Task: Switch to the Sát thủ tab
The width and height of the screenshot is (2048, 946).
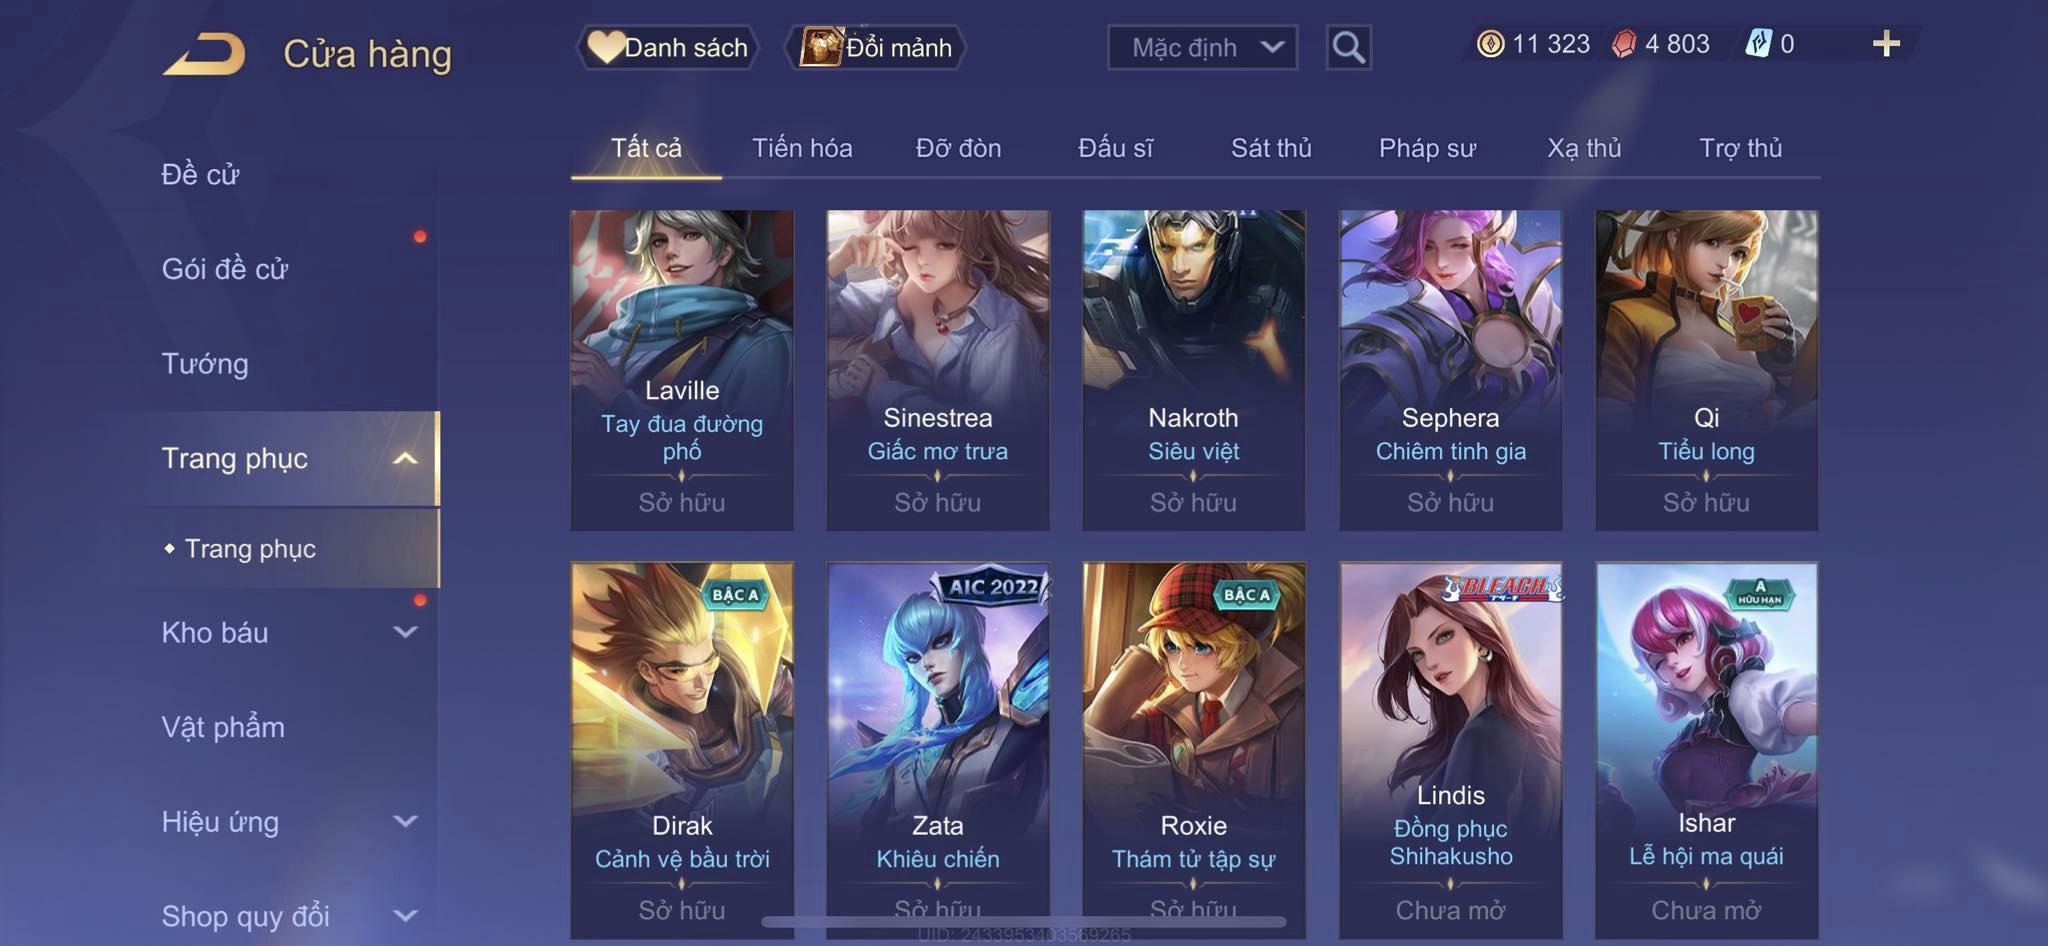Action: pyautogui.click(x=1271, y=148)
